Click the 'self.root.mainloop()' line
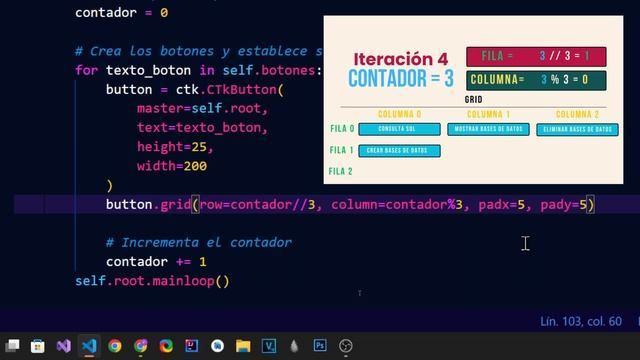This screenshot has height=360, width=640. (x=152, y=281)
